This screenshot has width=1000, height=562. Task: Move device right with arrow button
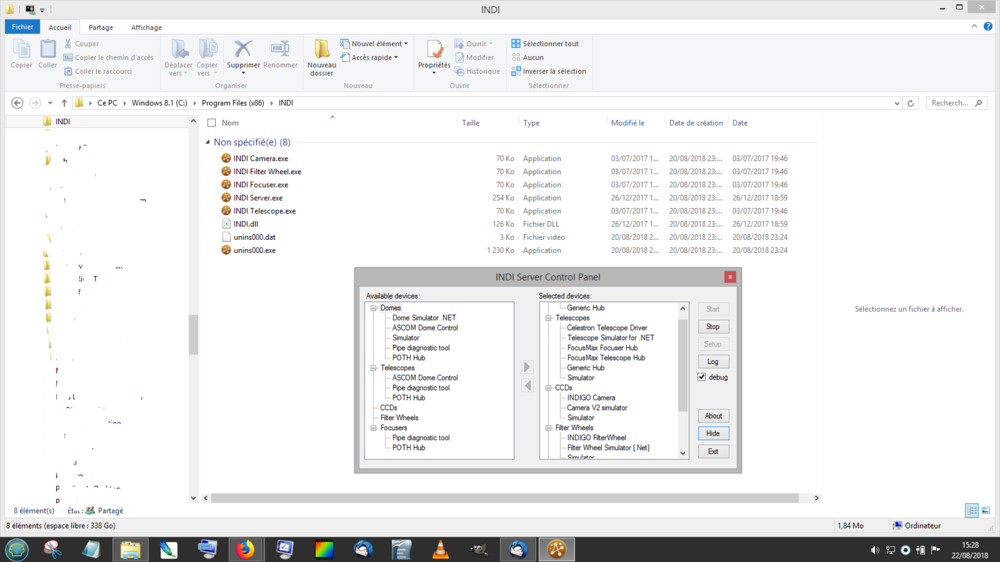527,367
